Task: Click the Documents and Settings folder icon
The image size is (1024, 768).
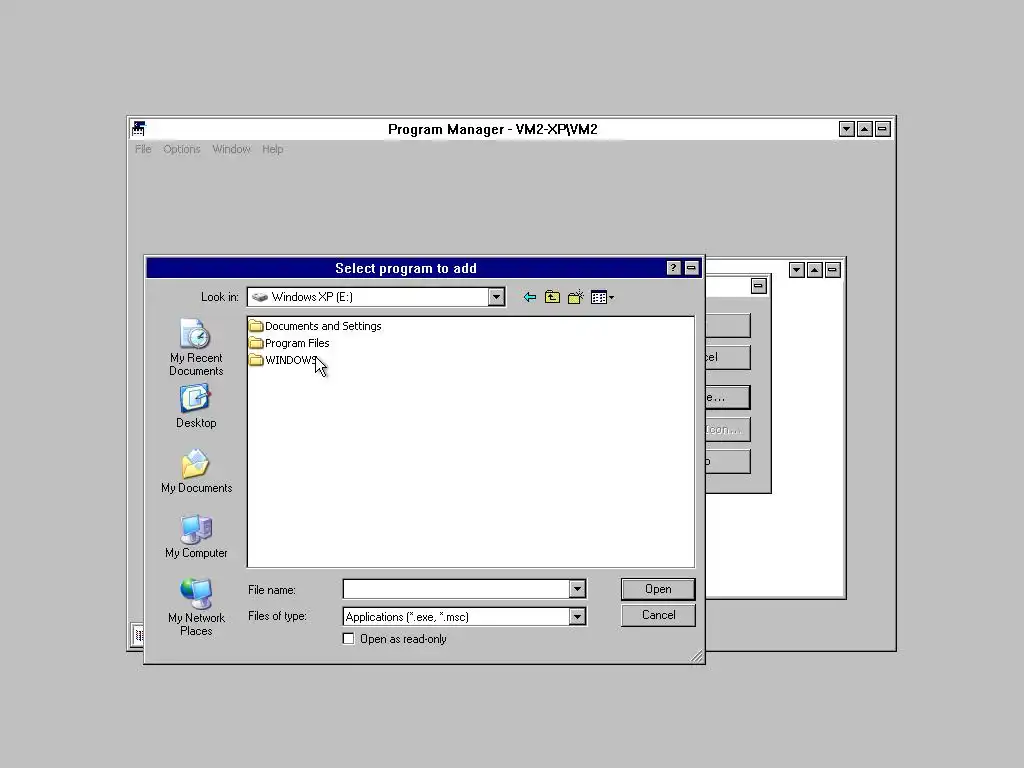Action: pos(256,326)
